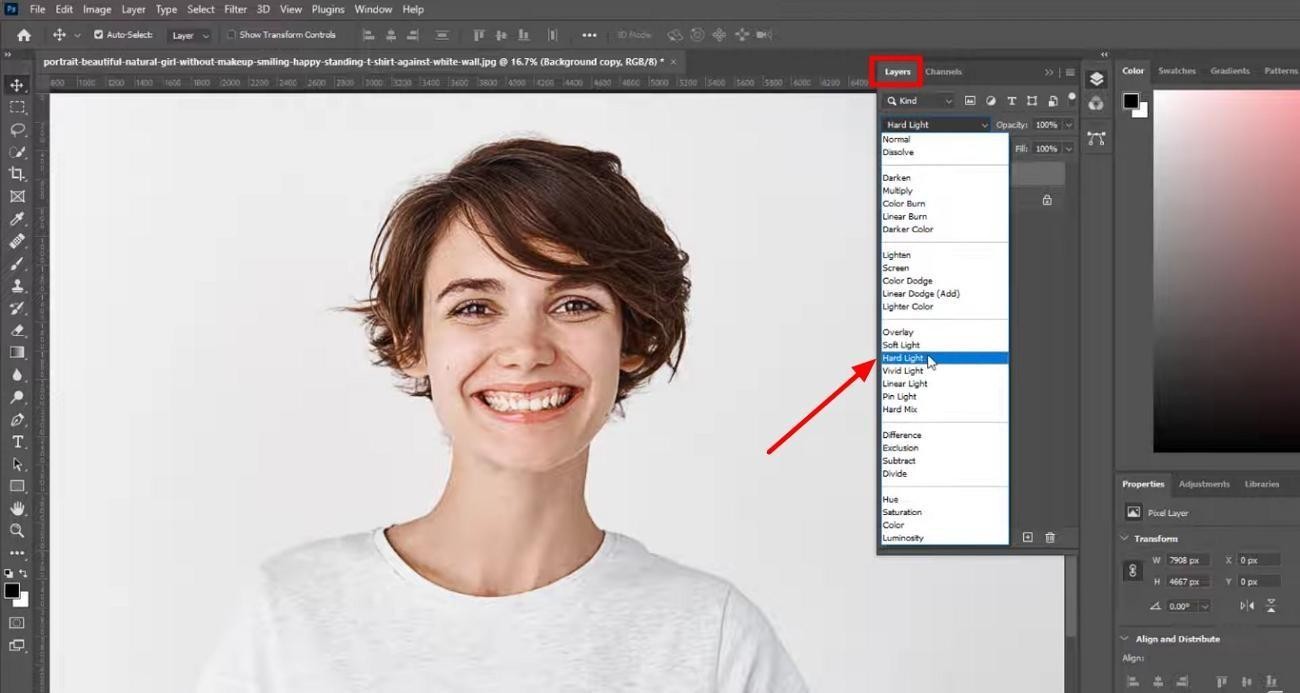
Task: Open the Hard Light blend mode dropdown
Action: point(936,125)
